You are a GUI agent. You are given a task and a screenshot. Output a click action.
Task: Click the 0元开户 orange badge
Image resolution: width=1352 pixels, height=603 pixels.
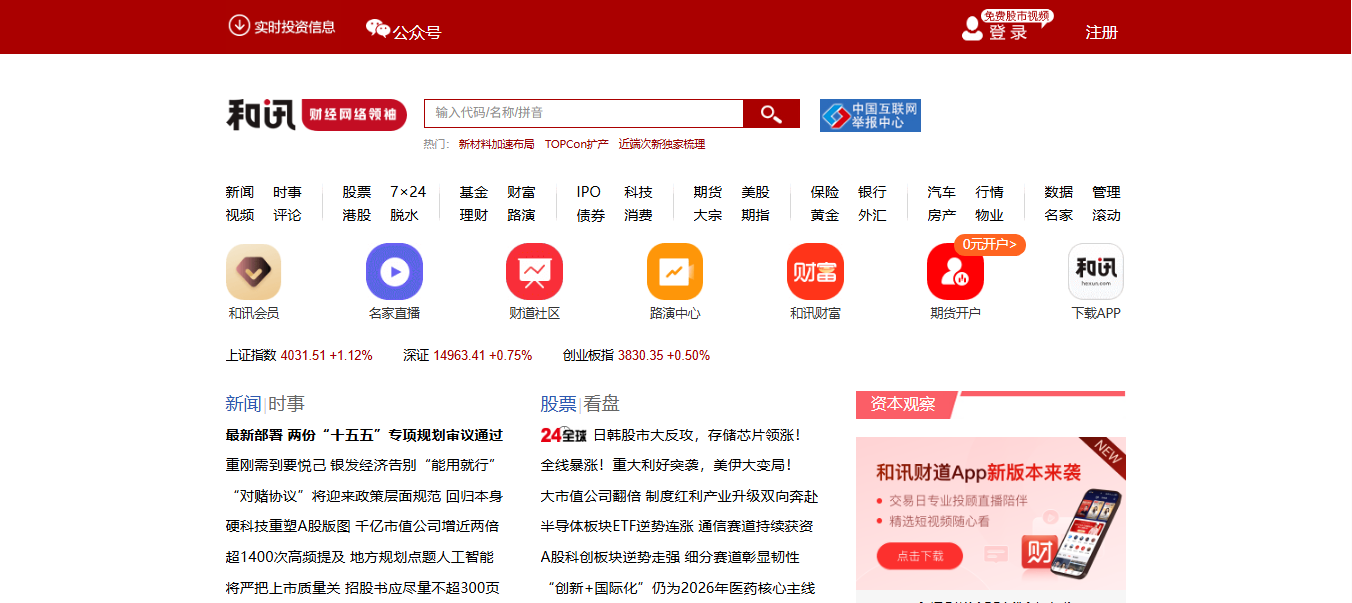(990, 244)
